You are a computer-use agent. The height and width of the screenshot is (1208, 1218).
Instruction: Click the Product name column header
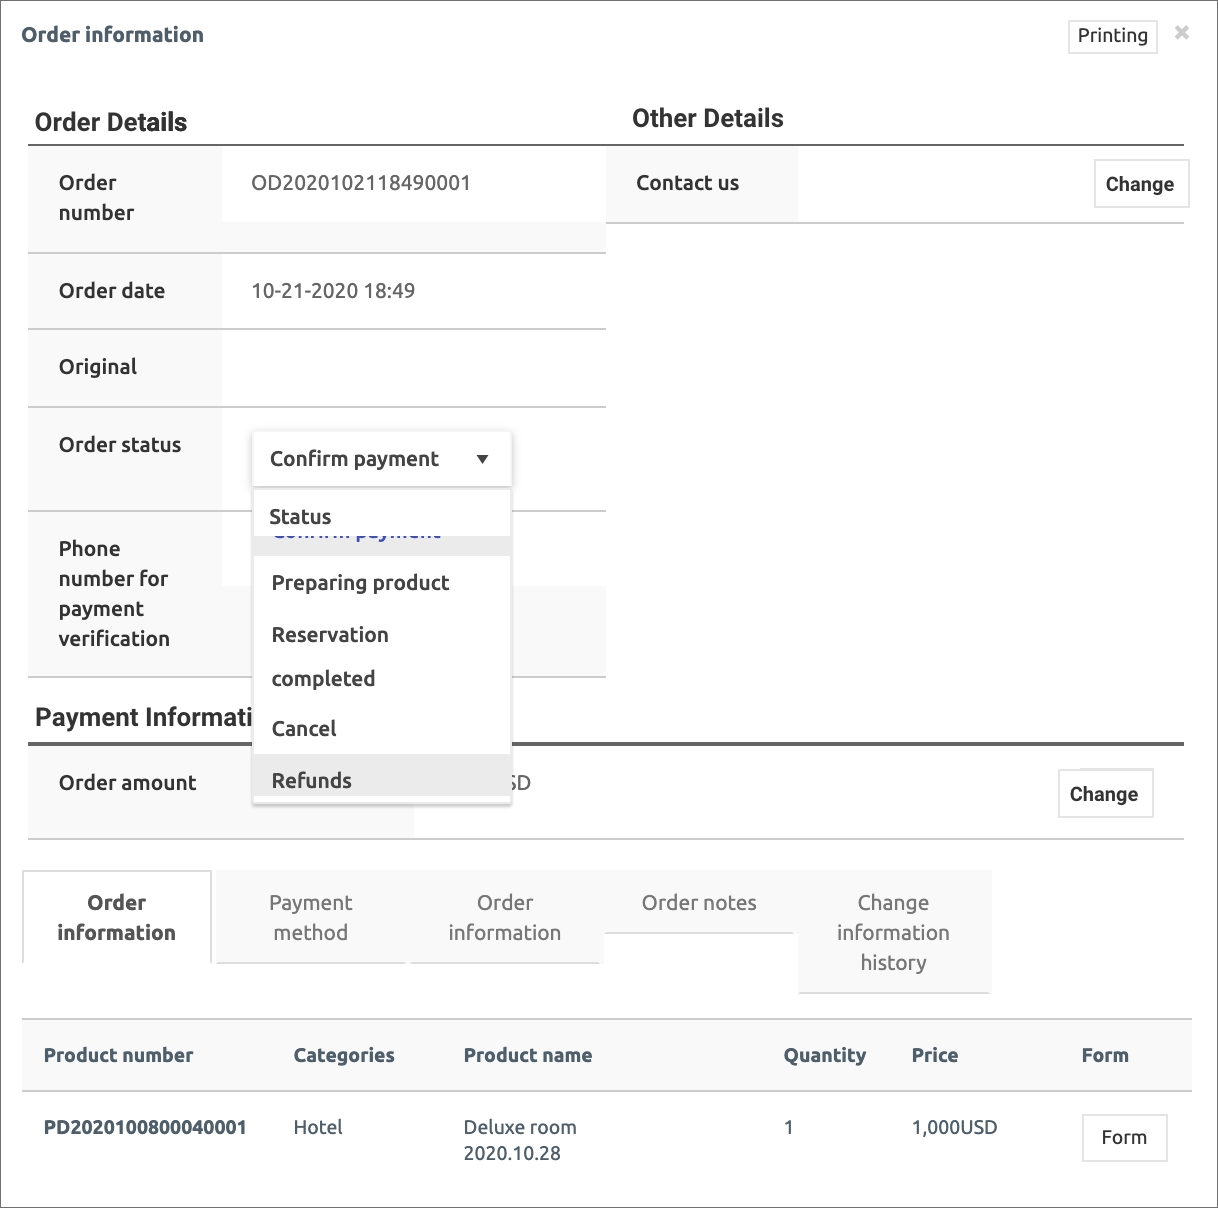(528, 1055)
